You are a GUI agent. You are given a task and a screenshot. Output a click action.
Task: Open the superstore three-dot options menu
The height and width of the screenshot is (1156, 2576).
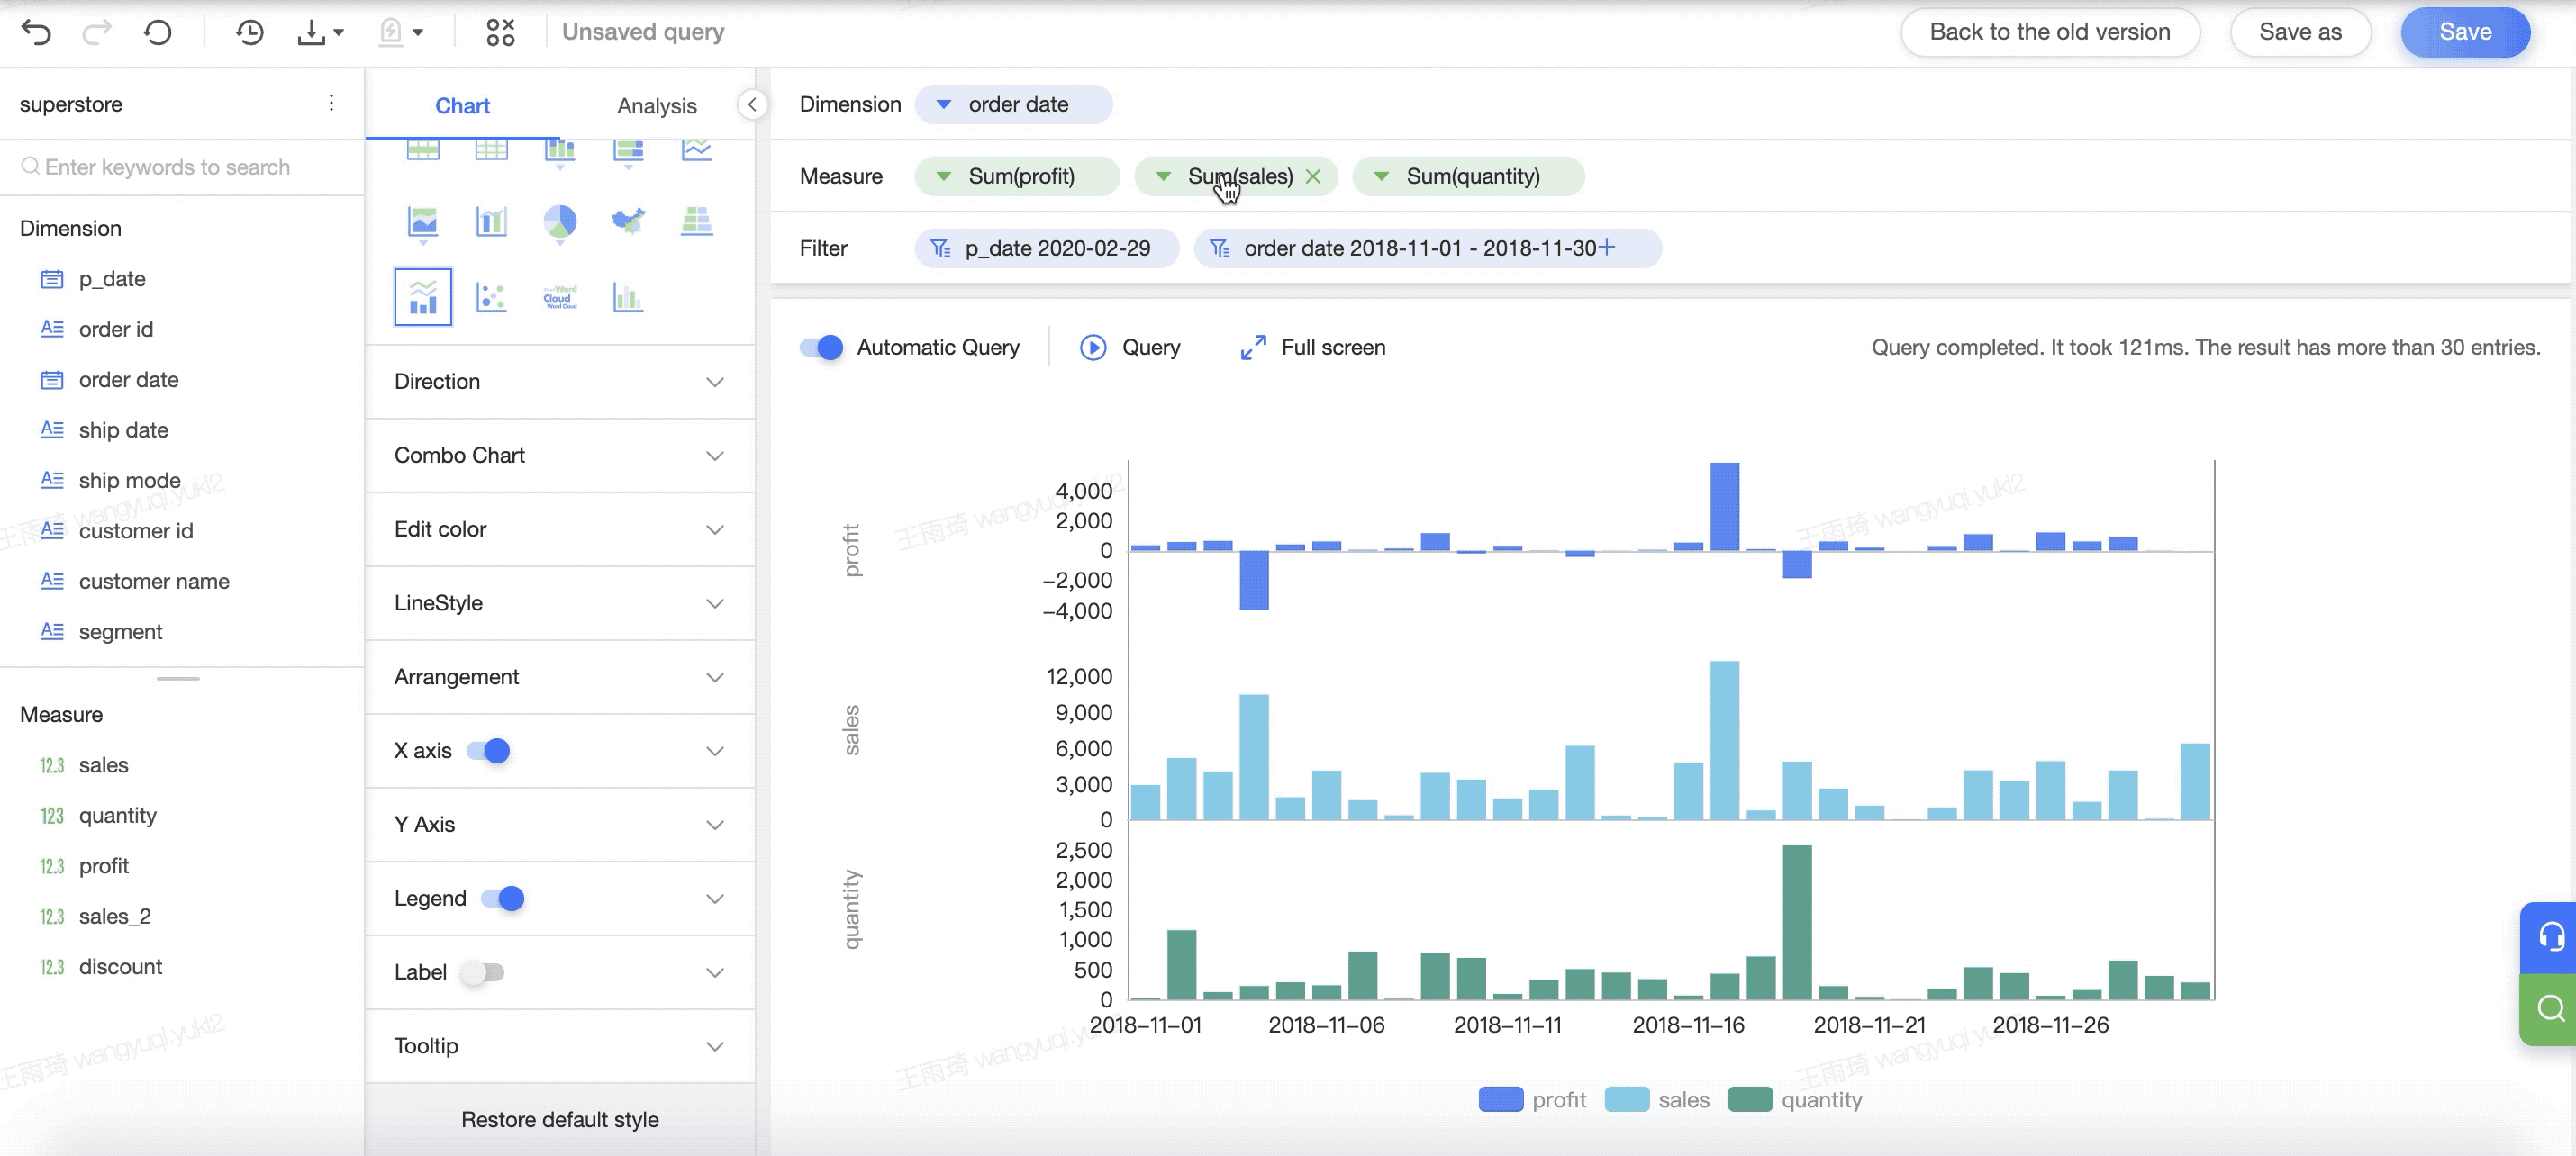(331, 103)
